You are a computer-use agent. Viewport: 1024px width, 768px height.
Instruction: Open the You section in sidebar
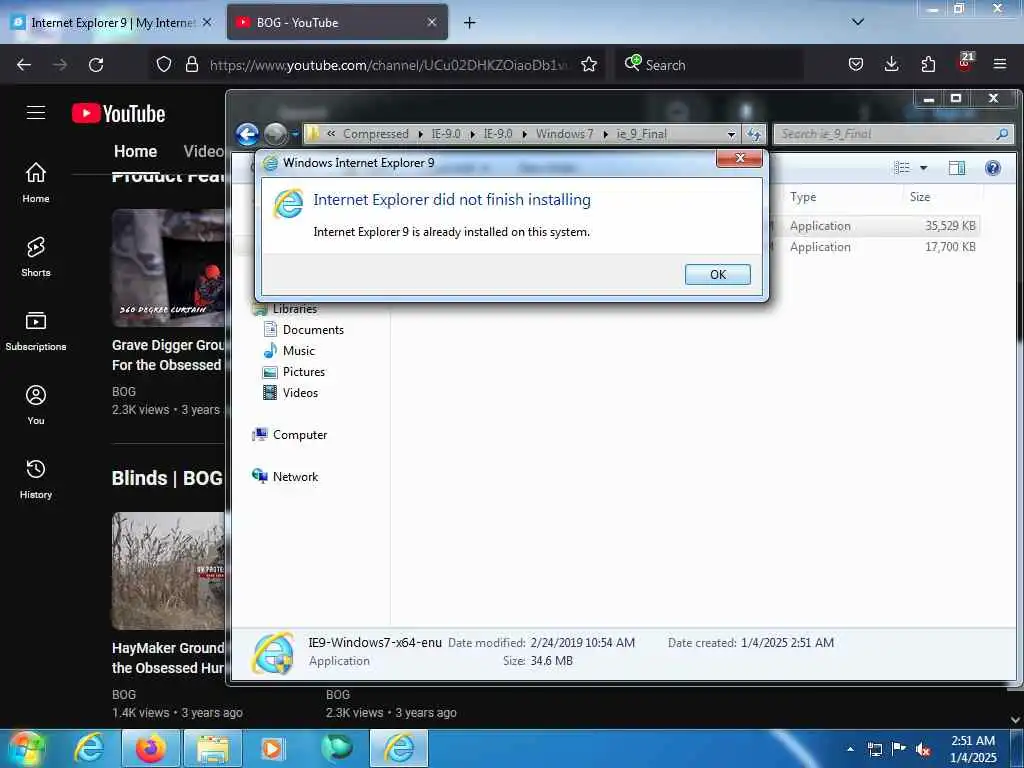(x=36, y=405)
